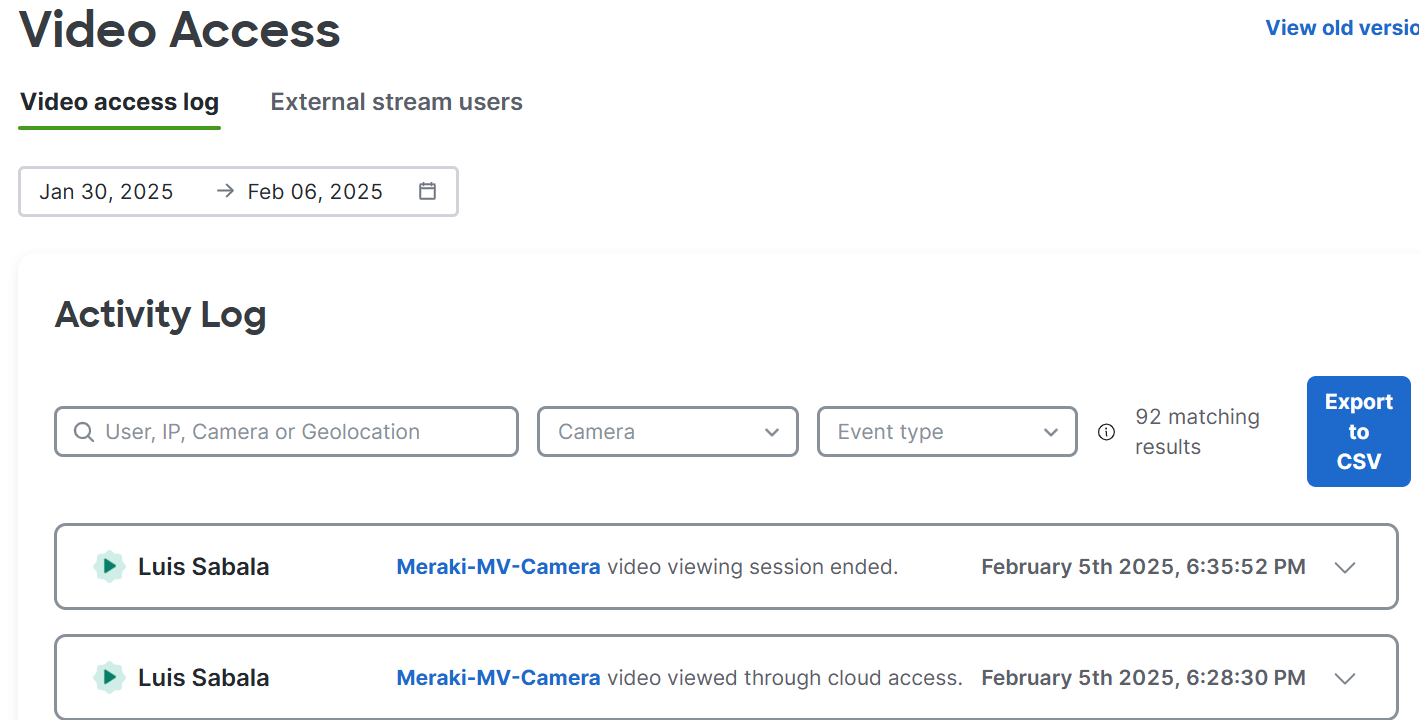The width and height of the screenshot is (1419, 720).
Task: Click play icon on session ended row
Action: tap(108, 567)
